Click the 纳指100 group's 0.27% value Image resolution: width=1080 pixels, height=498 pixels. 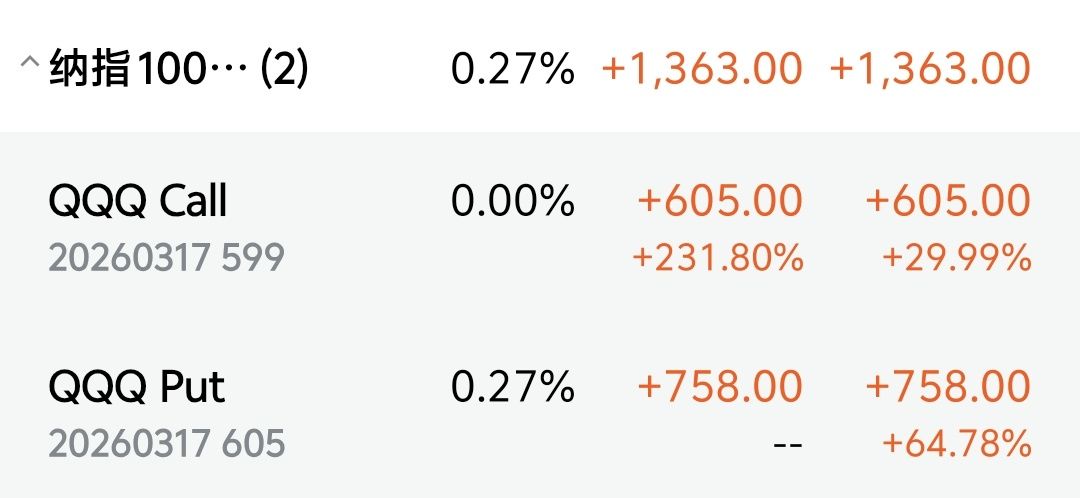point(512,69)
